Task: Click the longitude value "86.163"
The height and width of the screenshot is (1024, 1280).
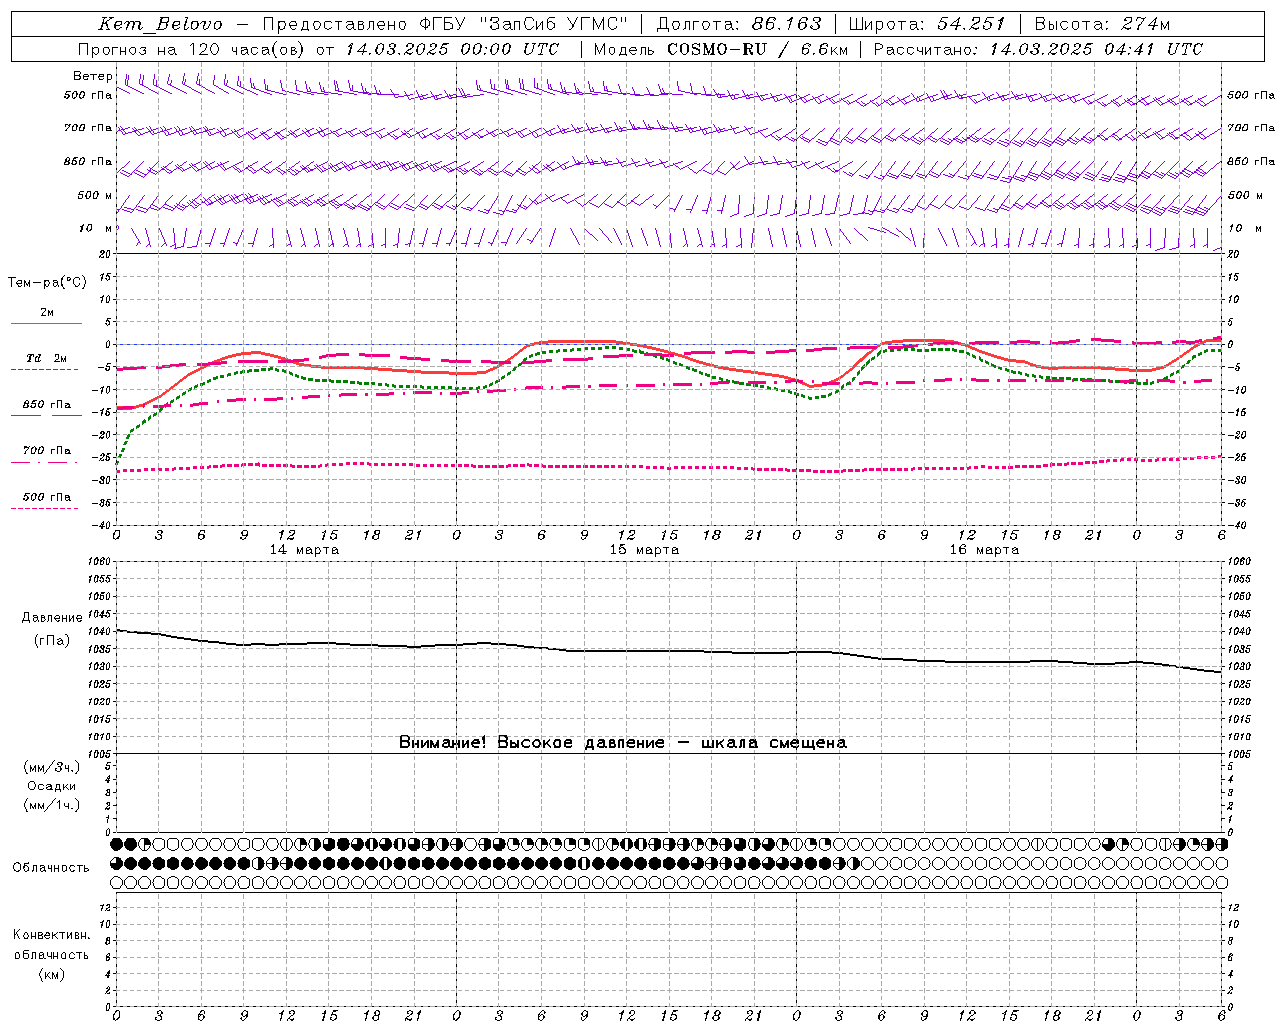Action: pos(786,24)
